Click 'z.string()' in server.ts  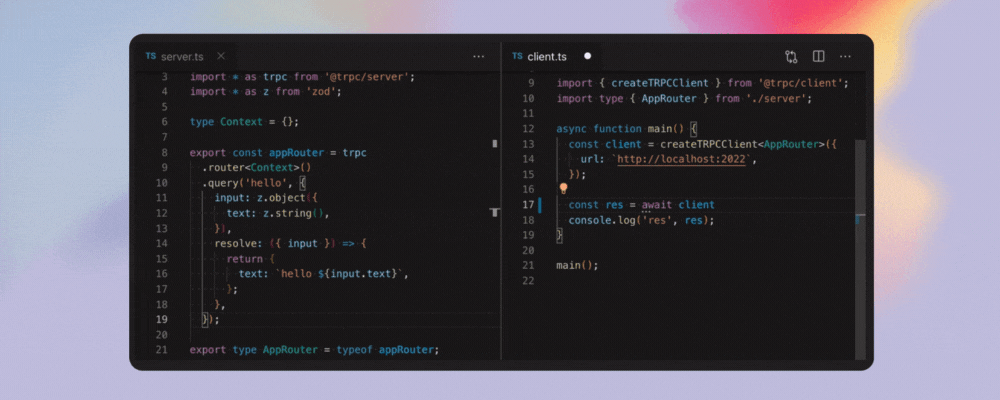(293, 213)
